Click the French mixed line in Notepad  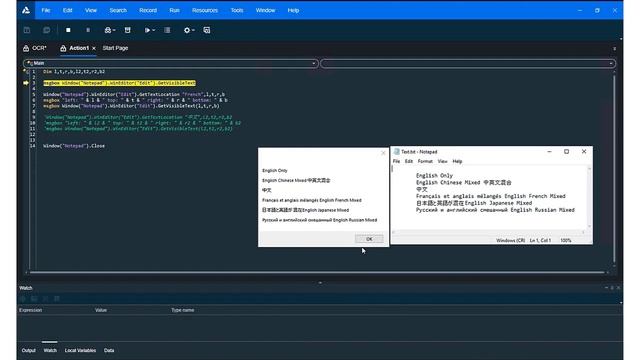tap(491, 196)
